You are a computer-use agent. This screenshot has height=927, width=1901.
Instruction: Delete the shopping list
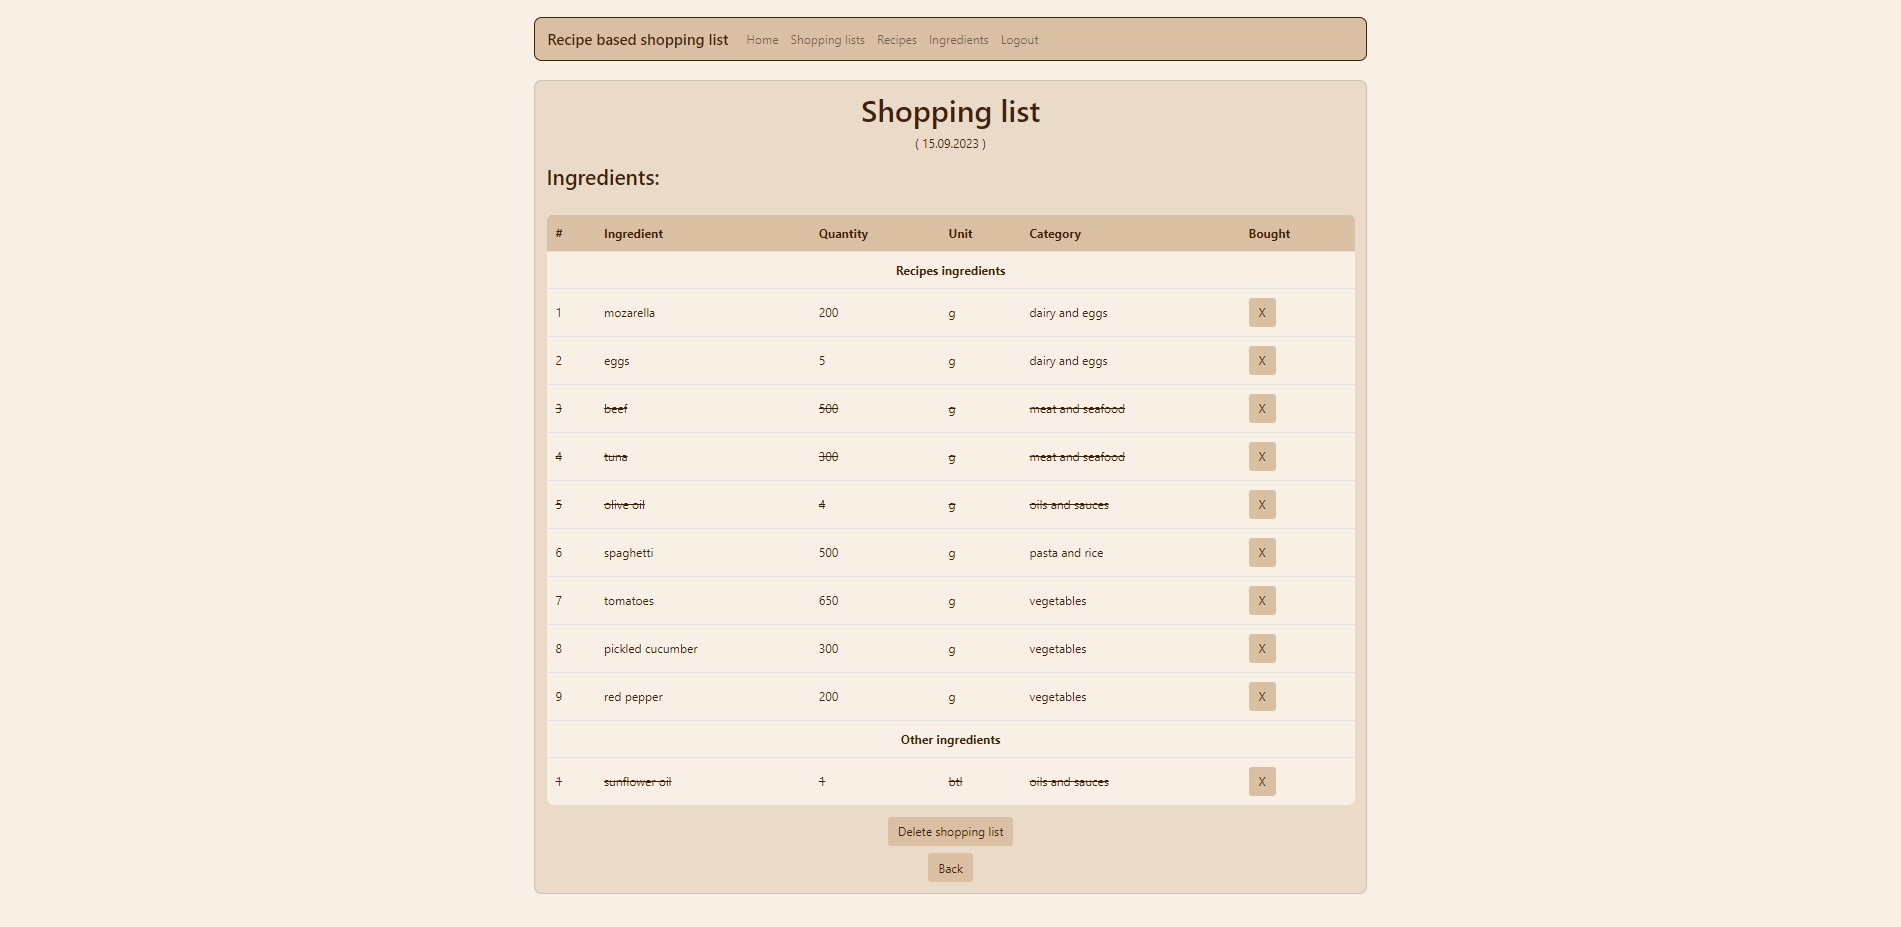949,831
